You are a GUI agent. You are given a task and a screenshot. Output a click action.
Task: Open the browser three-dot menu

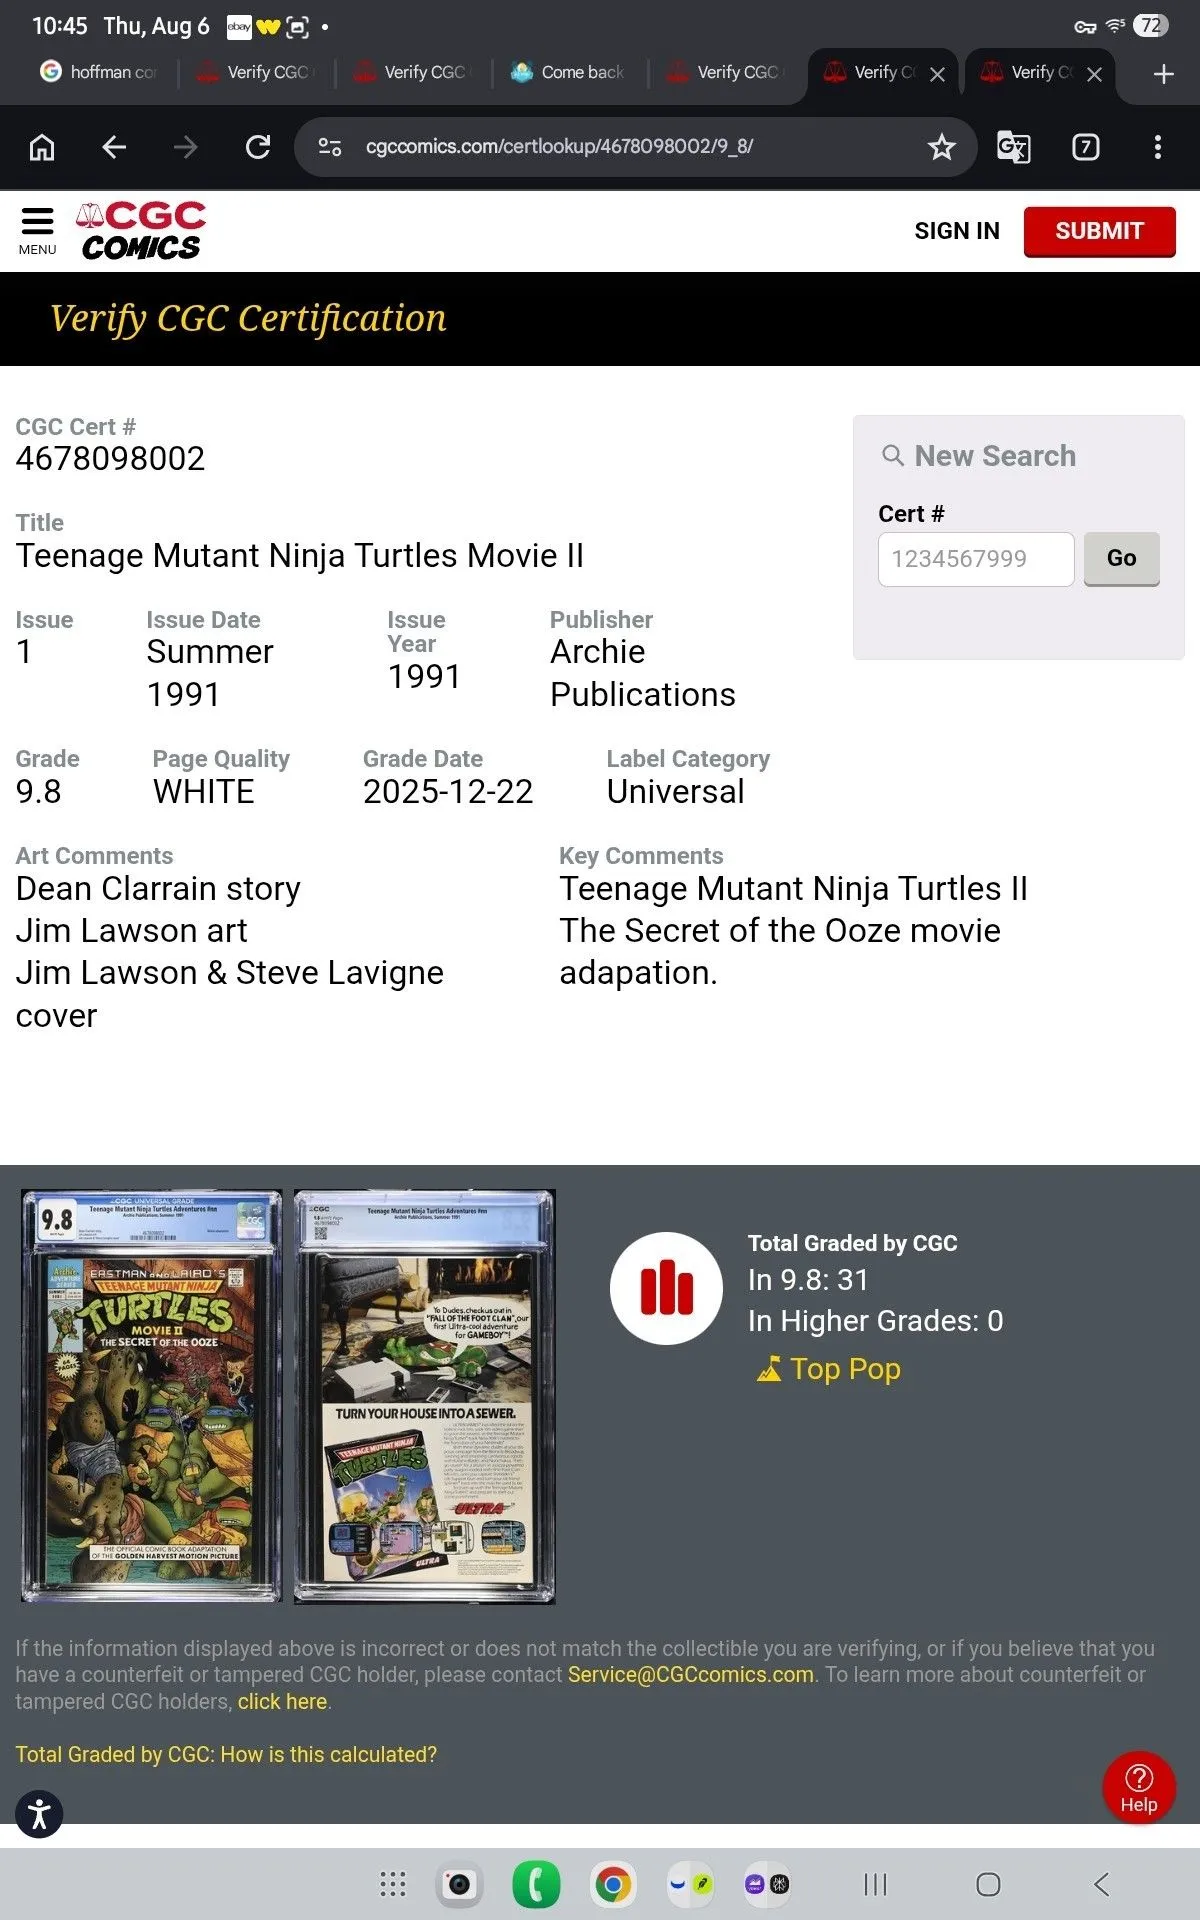click(x=1158, y=147)
